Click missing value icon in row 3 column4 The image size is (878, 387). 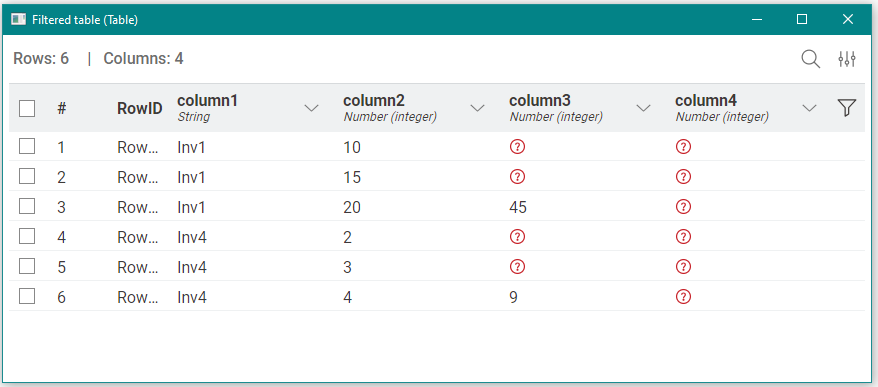pos(683,207)
